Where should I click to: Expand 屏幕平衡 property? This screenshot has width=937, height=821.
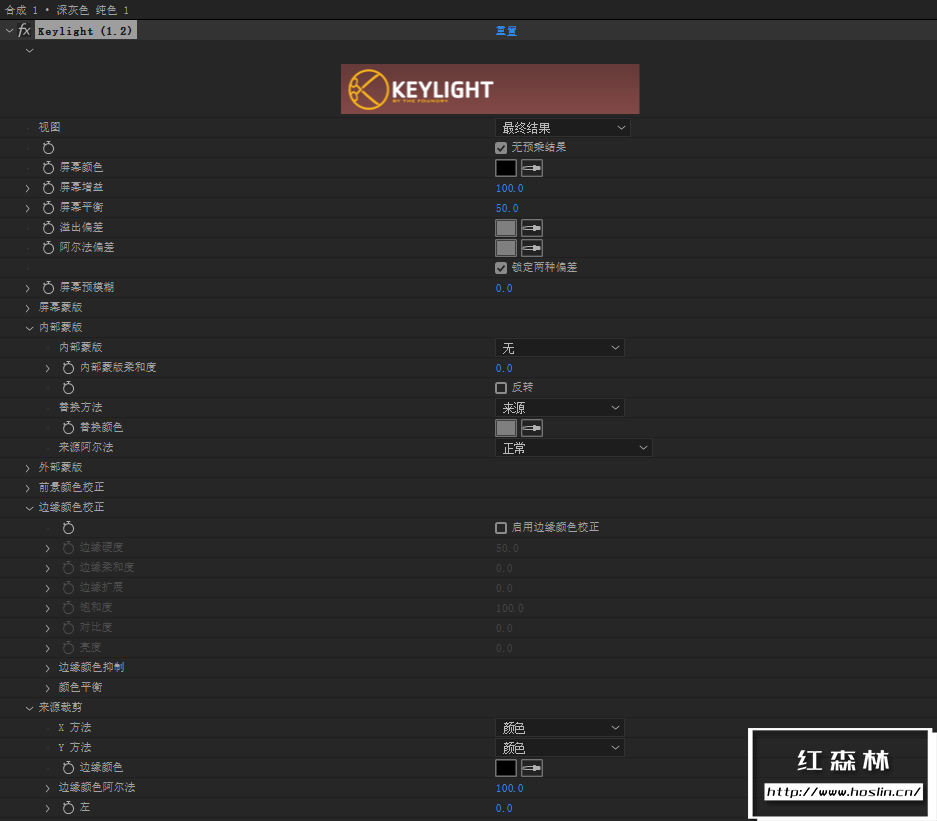point(27,208)
